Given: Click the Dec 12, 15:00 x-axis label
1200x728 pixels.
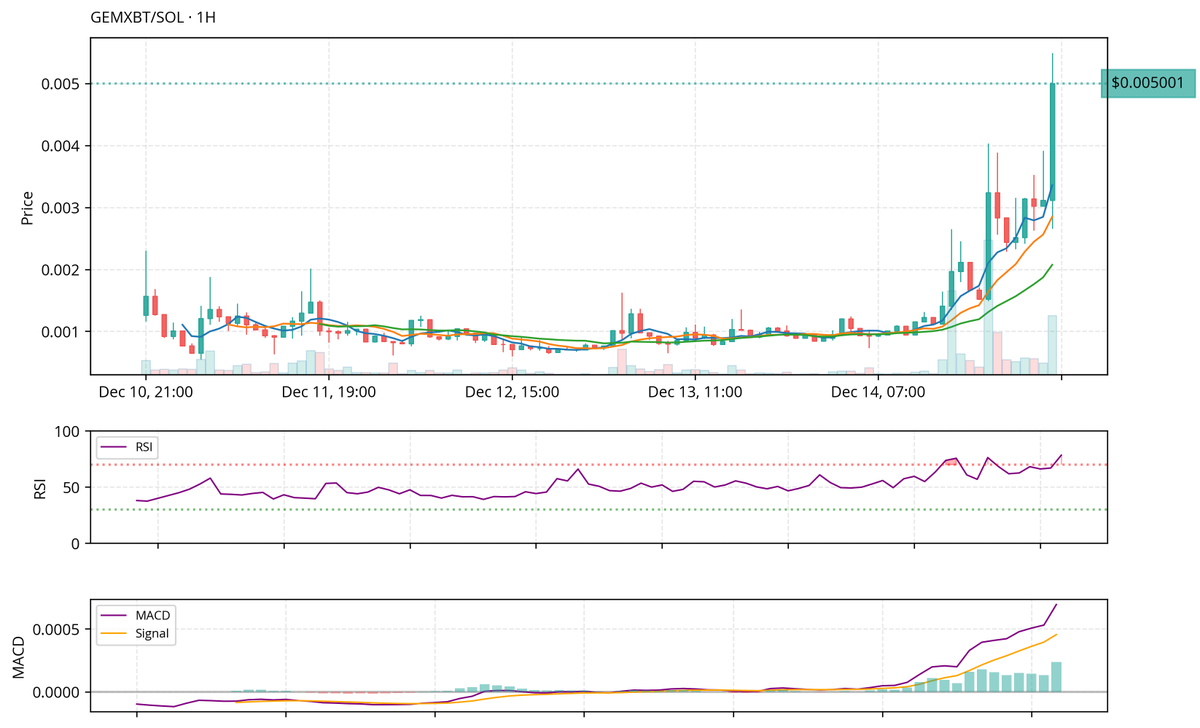Looking at the screenshot, I should [512, 392].
